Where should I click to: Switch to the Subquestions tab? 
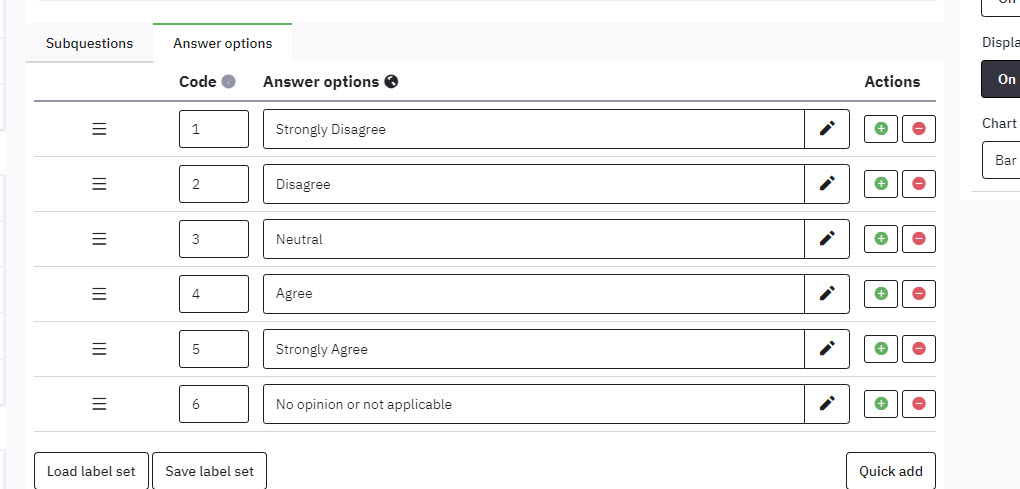coord(89,43)
